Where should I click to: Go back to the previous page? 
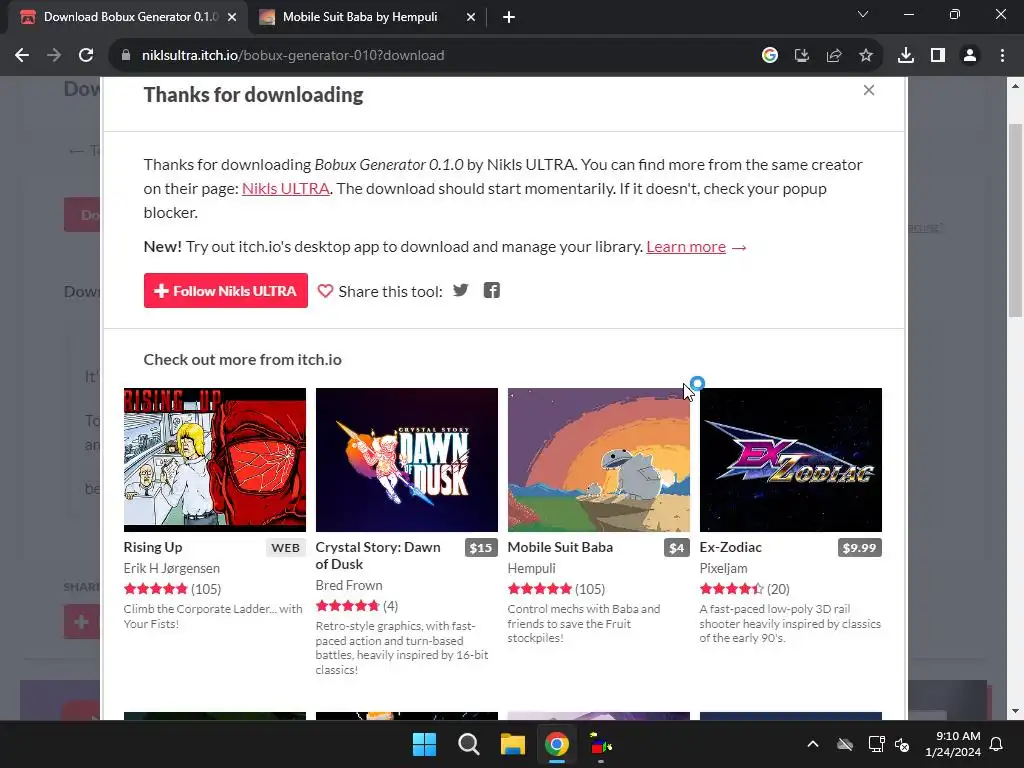[x=22, y=56]
